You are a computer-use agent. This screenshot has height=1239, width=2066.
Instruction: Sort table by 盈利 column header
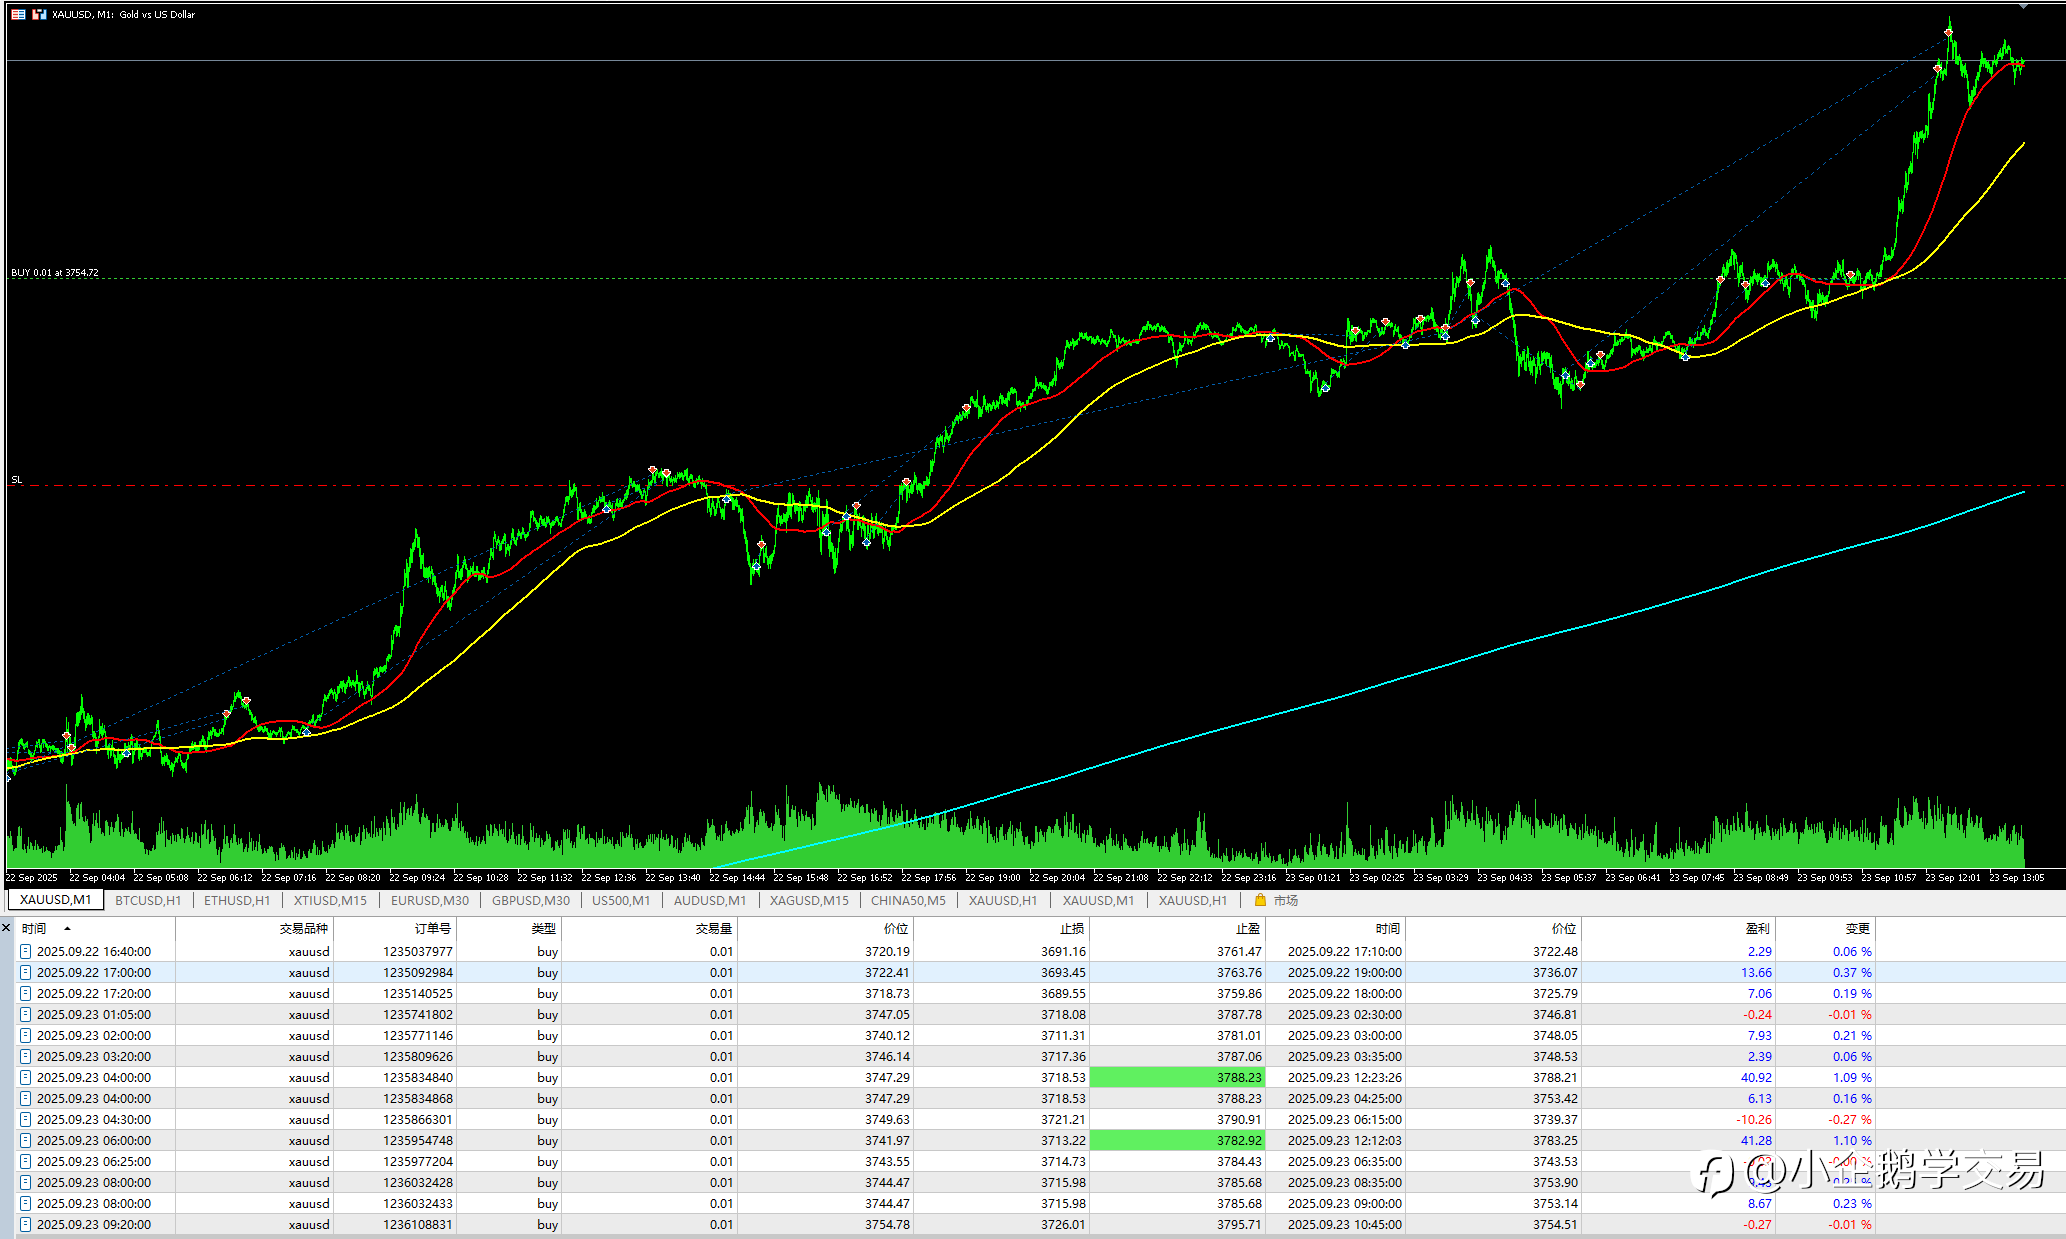1757,929
